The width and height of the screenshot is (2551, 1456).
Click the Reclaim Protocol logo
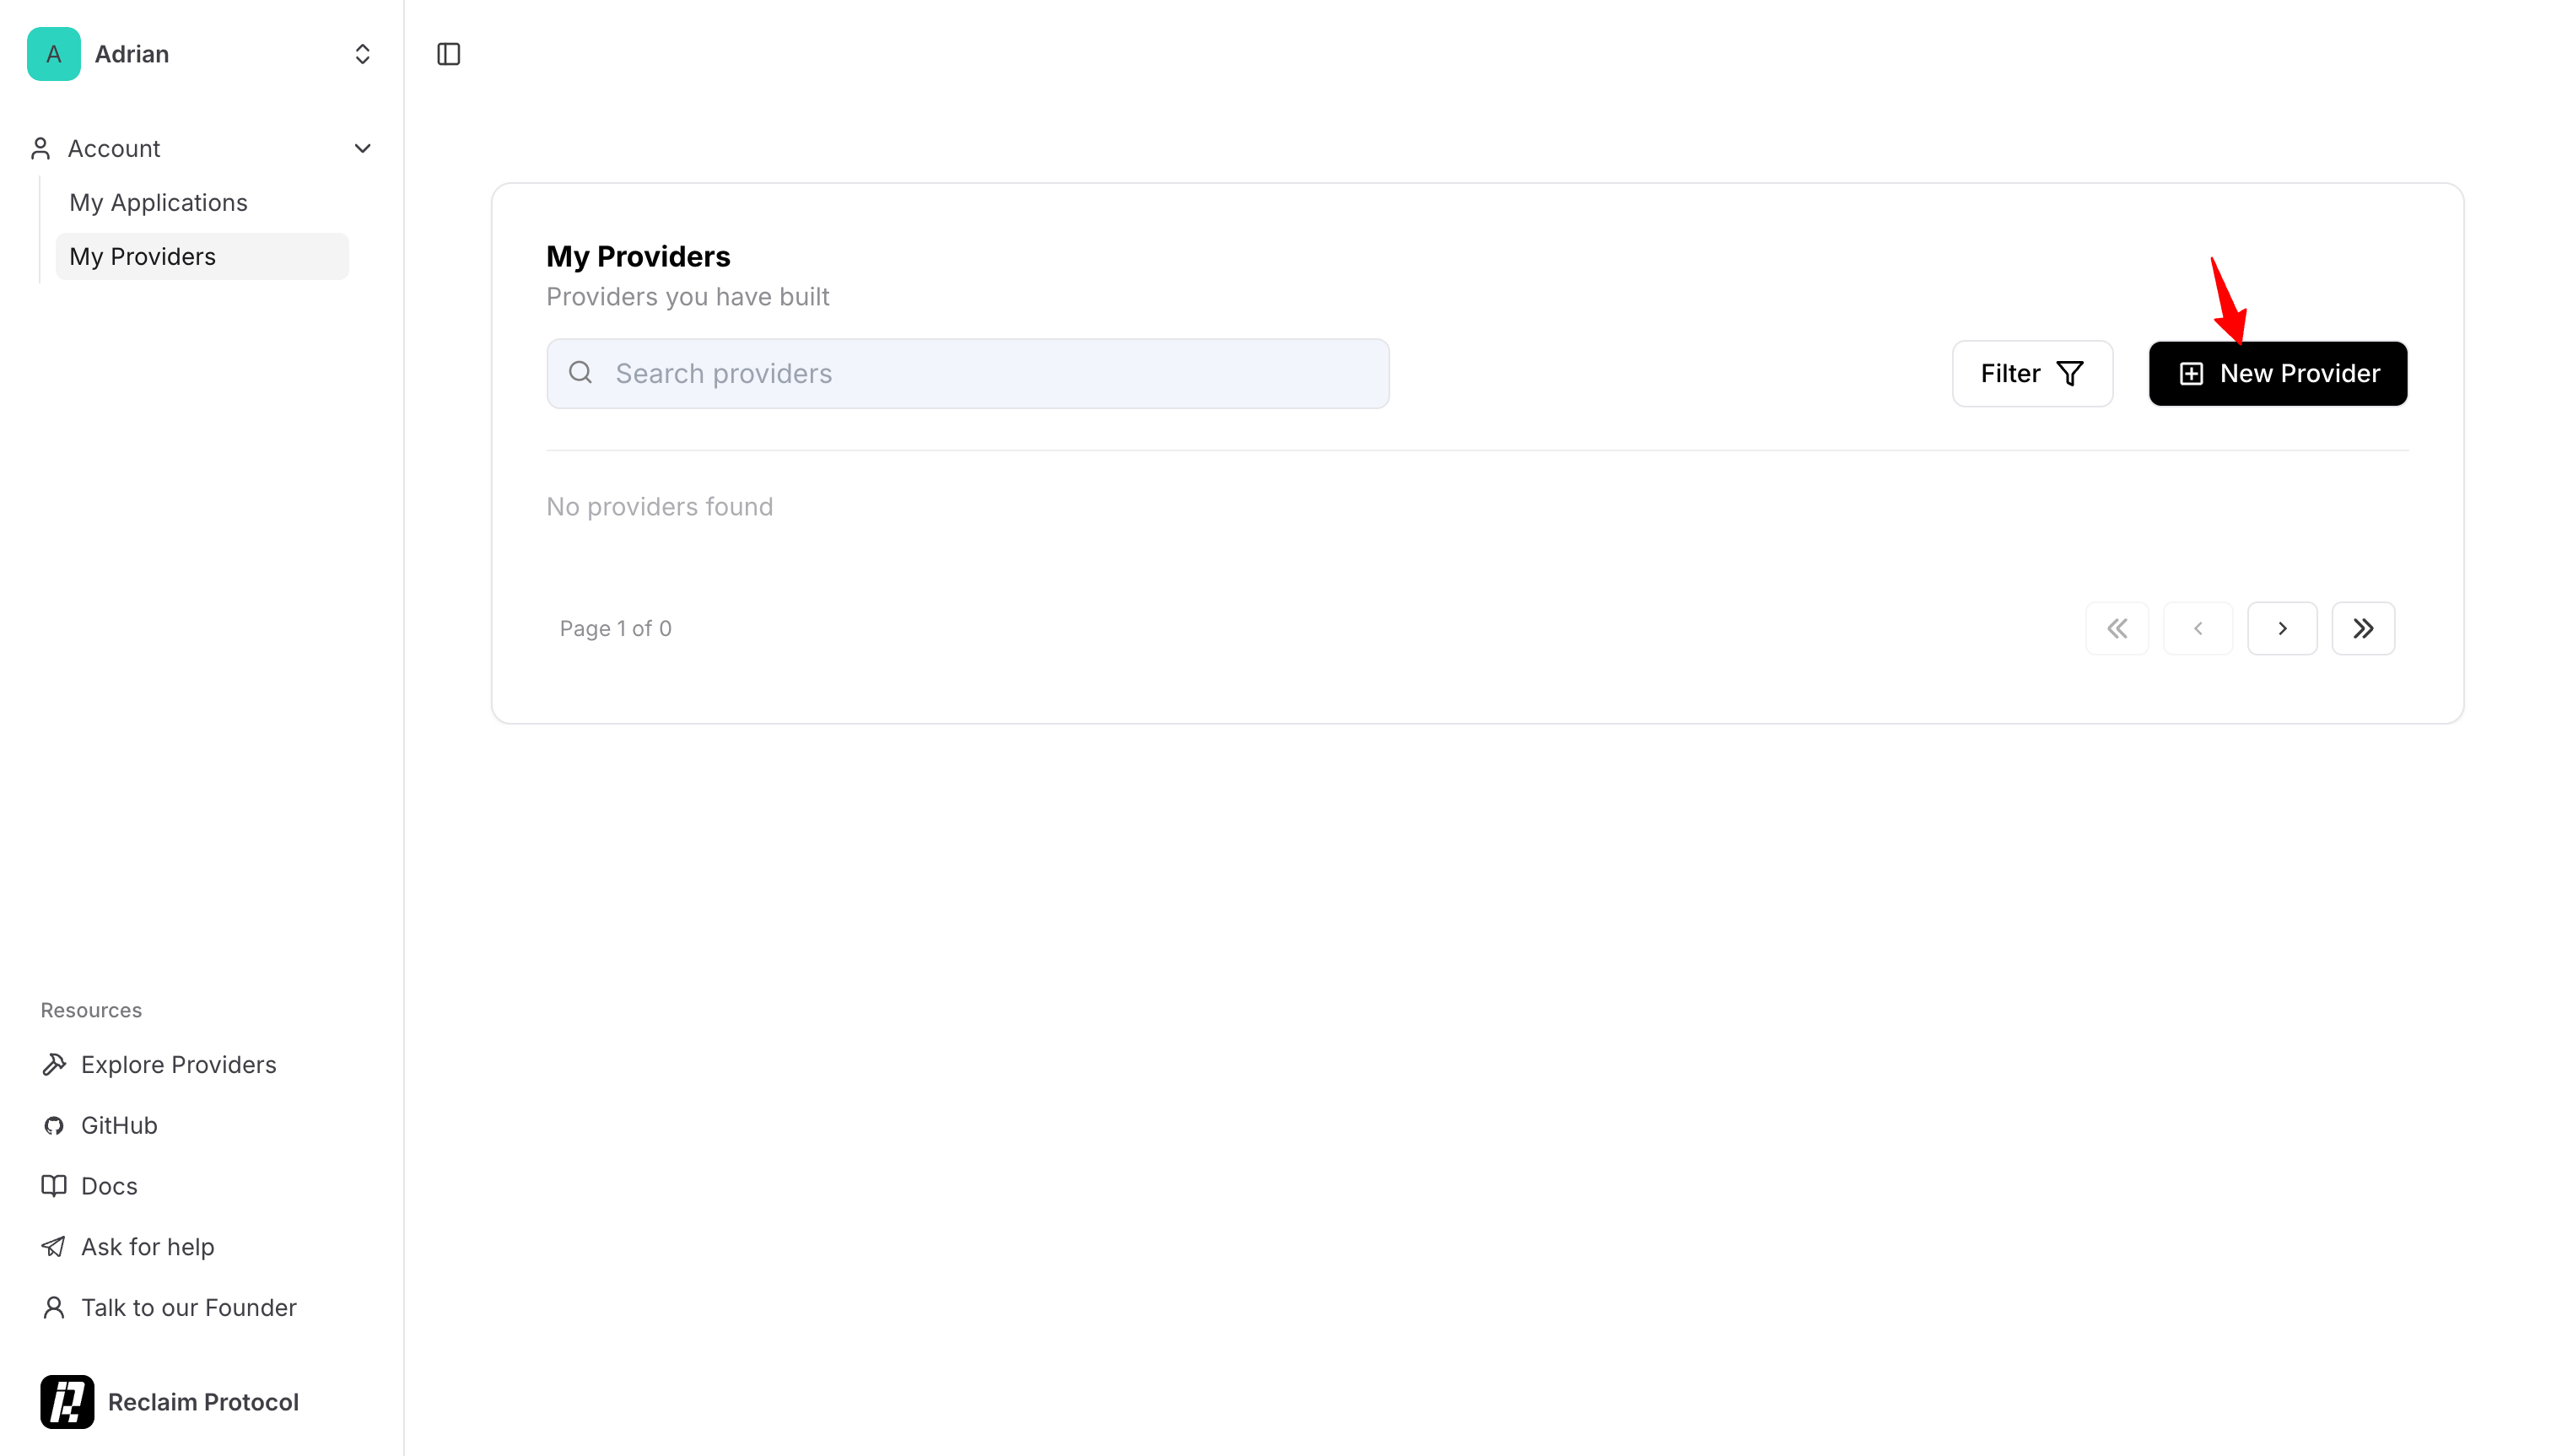tap(67, 1401)
